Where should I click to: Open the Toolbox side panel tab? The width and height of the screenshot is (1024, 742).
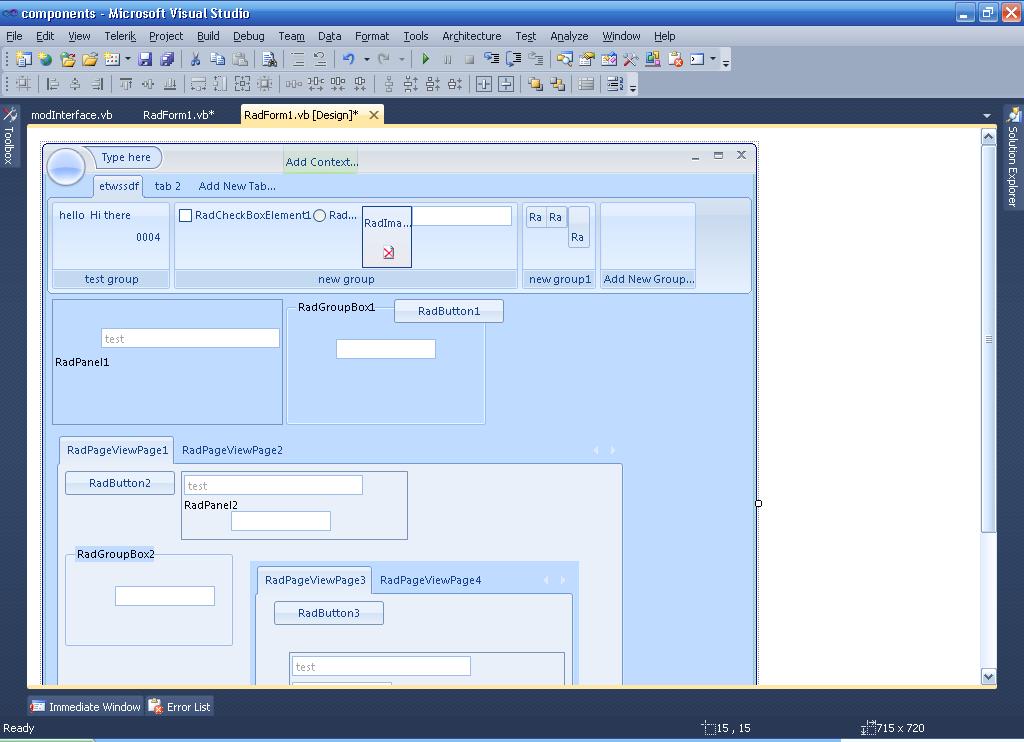pos(9,136)
